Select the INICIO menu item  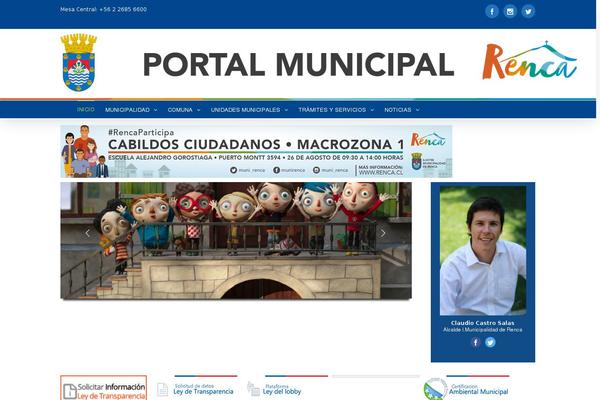pyautogui.click(x=86, y=109)
